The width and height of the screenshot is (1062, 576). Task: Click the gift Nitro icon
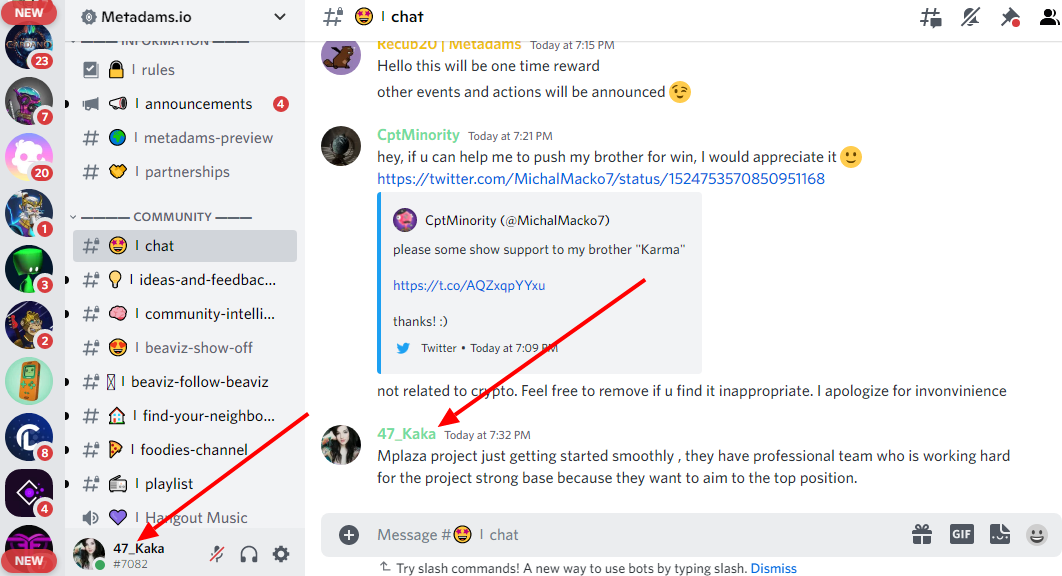(922, 535)
